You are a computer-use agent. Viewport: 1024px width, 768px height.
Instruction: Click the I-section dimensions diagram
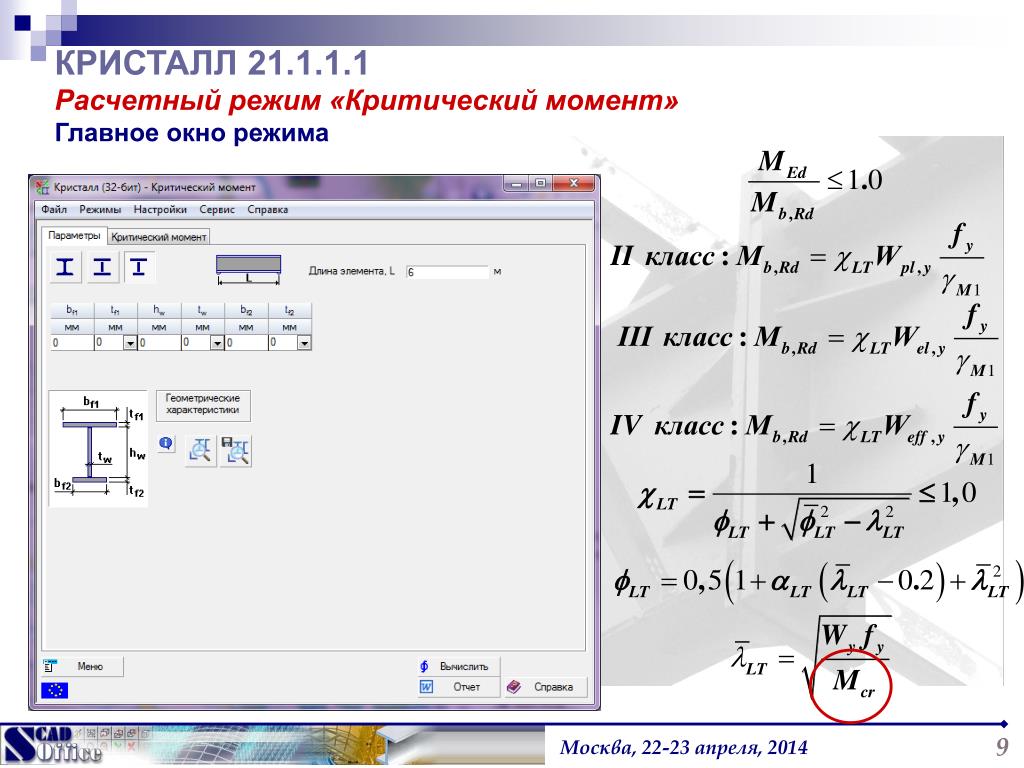point(99,449)
